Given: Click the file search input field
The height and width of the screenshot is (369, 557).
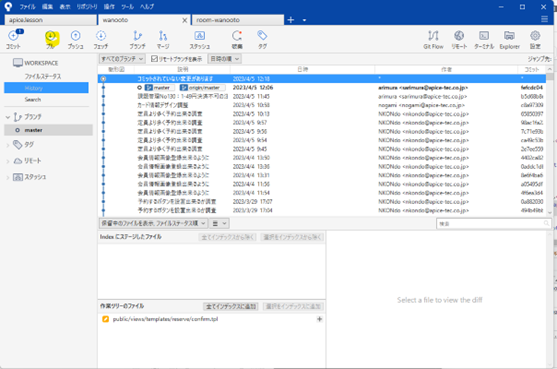Looking at the screenshot, I should pyautogui.click(x=493, y=223).
